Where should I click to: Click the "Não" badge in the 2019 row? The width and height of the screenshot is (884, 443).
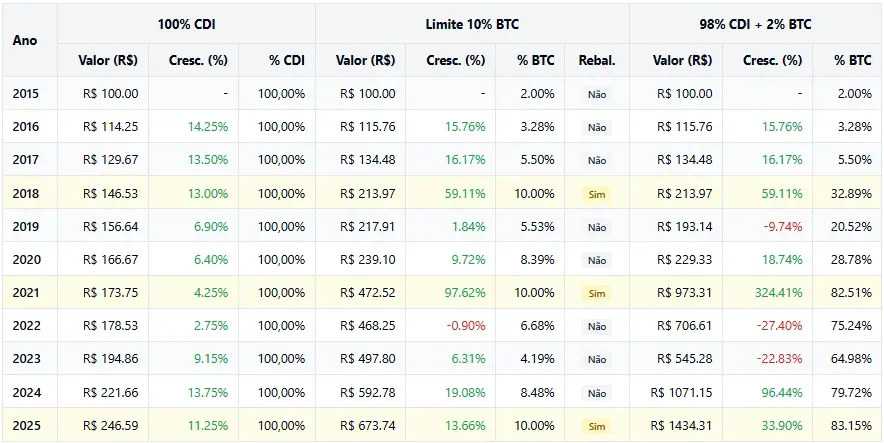(596, 228)
